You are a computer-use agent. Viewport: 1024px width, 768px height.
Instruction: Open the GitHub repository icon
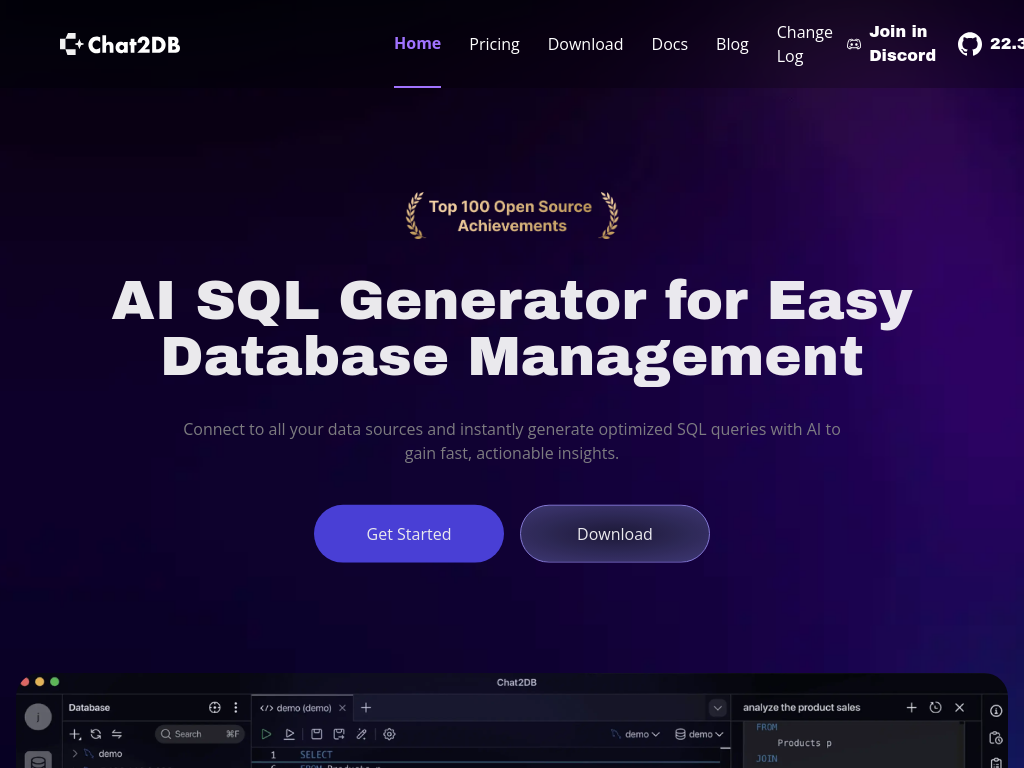[x=969, y=44]
